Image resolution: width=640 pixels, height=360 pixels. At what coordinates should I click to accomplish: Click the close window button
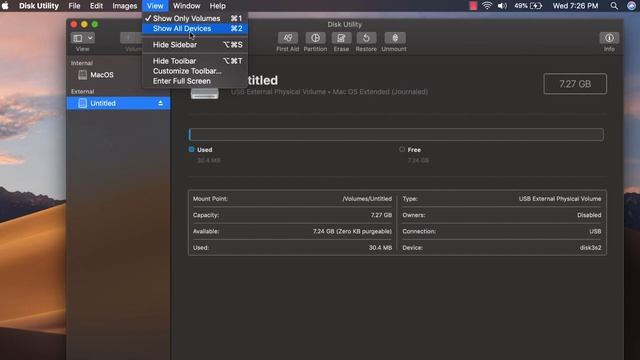point(74,24)
